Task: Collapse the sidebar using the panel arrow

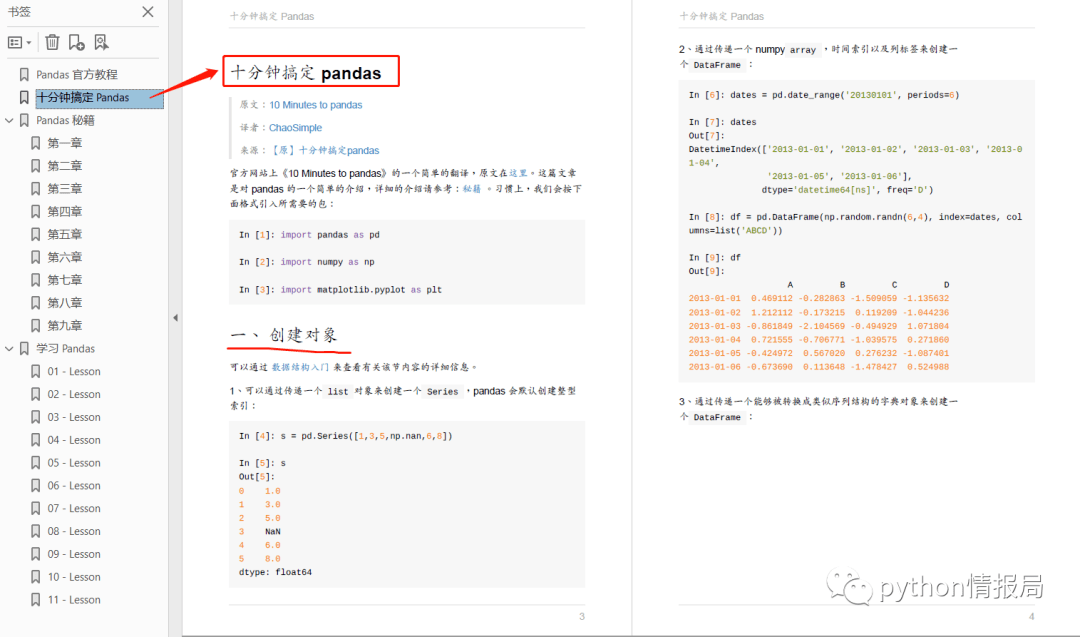Action: (175, 317)
